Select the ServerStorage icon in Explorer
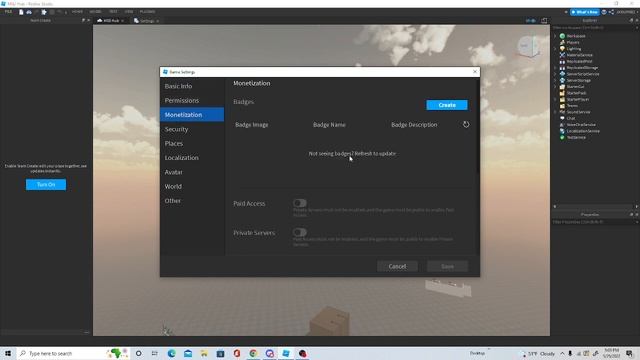The image size is (640, 360). [562, 80]
